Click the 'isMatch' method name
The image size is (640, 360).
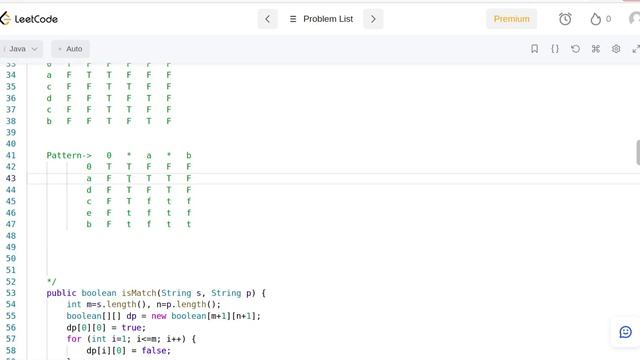(x=139, y=293)
